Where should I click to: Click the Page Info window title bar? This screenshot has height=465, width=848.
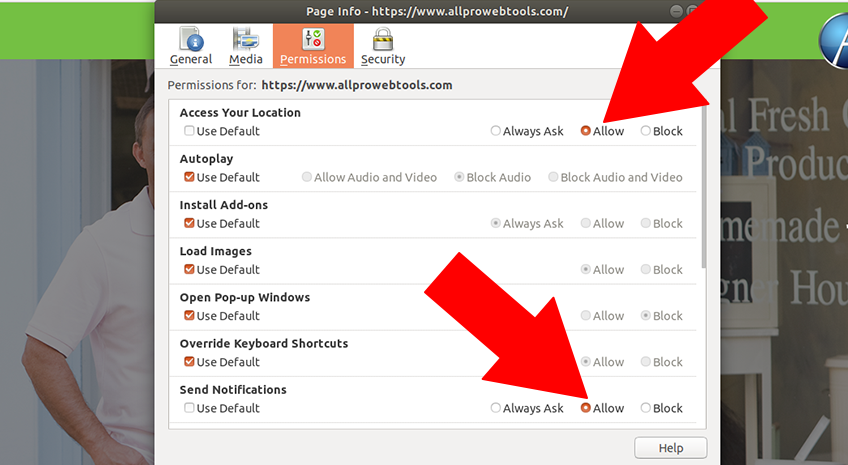click(x=437, y=11)
